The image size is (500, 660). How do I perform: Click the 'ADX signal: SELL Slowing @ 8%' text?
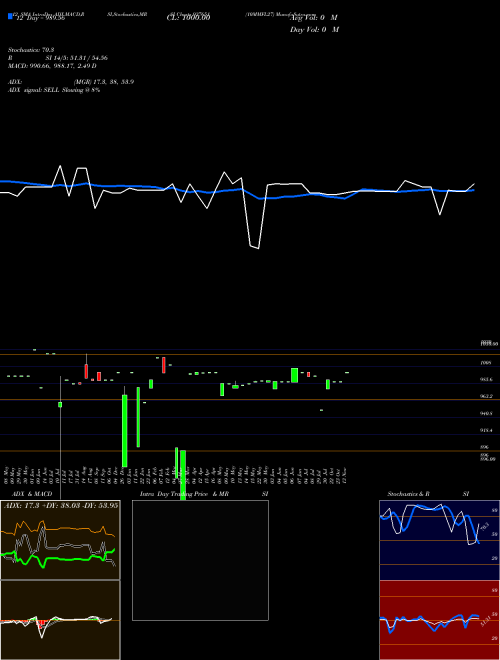54,90
